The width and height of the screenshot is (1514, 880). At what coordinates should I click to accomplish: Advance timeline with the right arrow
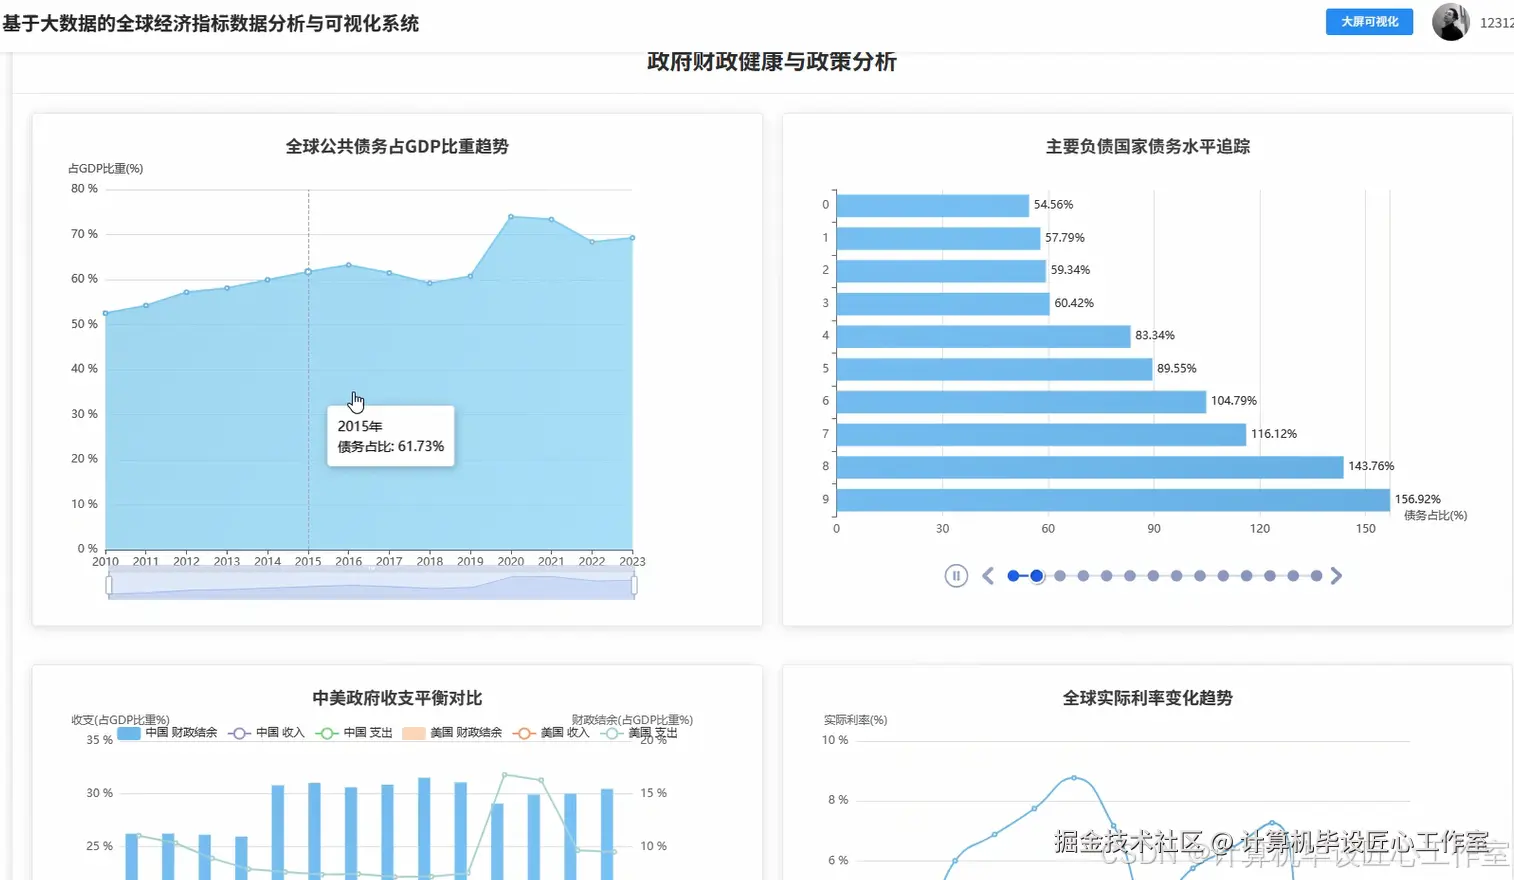point(1336,576)
